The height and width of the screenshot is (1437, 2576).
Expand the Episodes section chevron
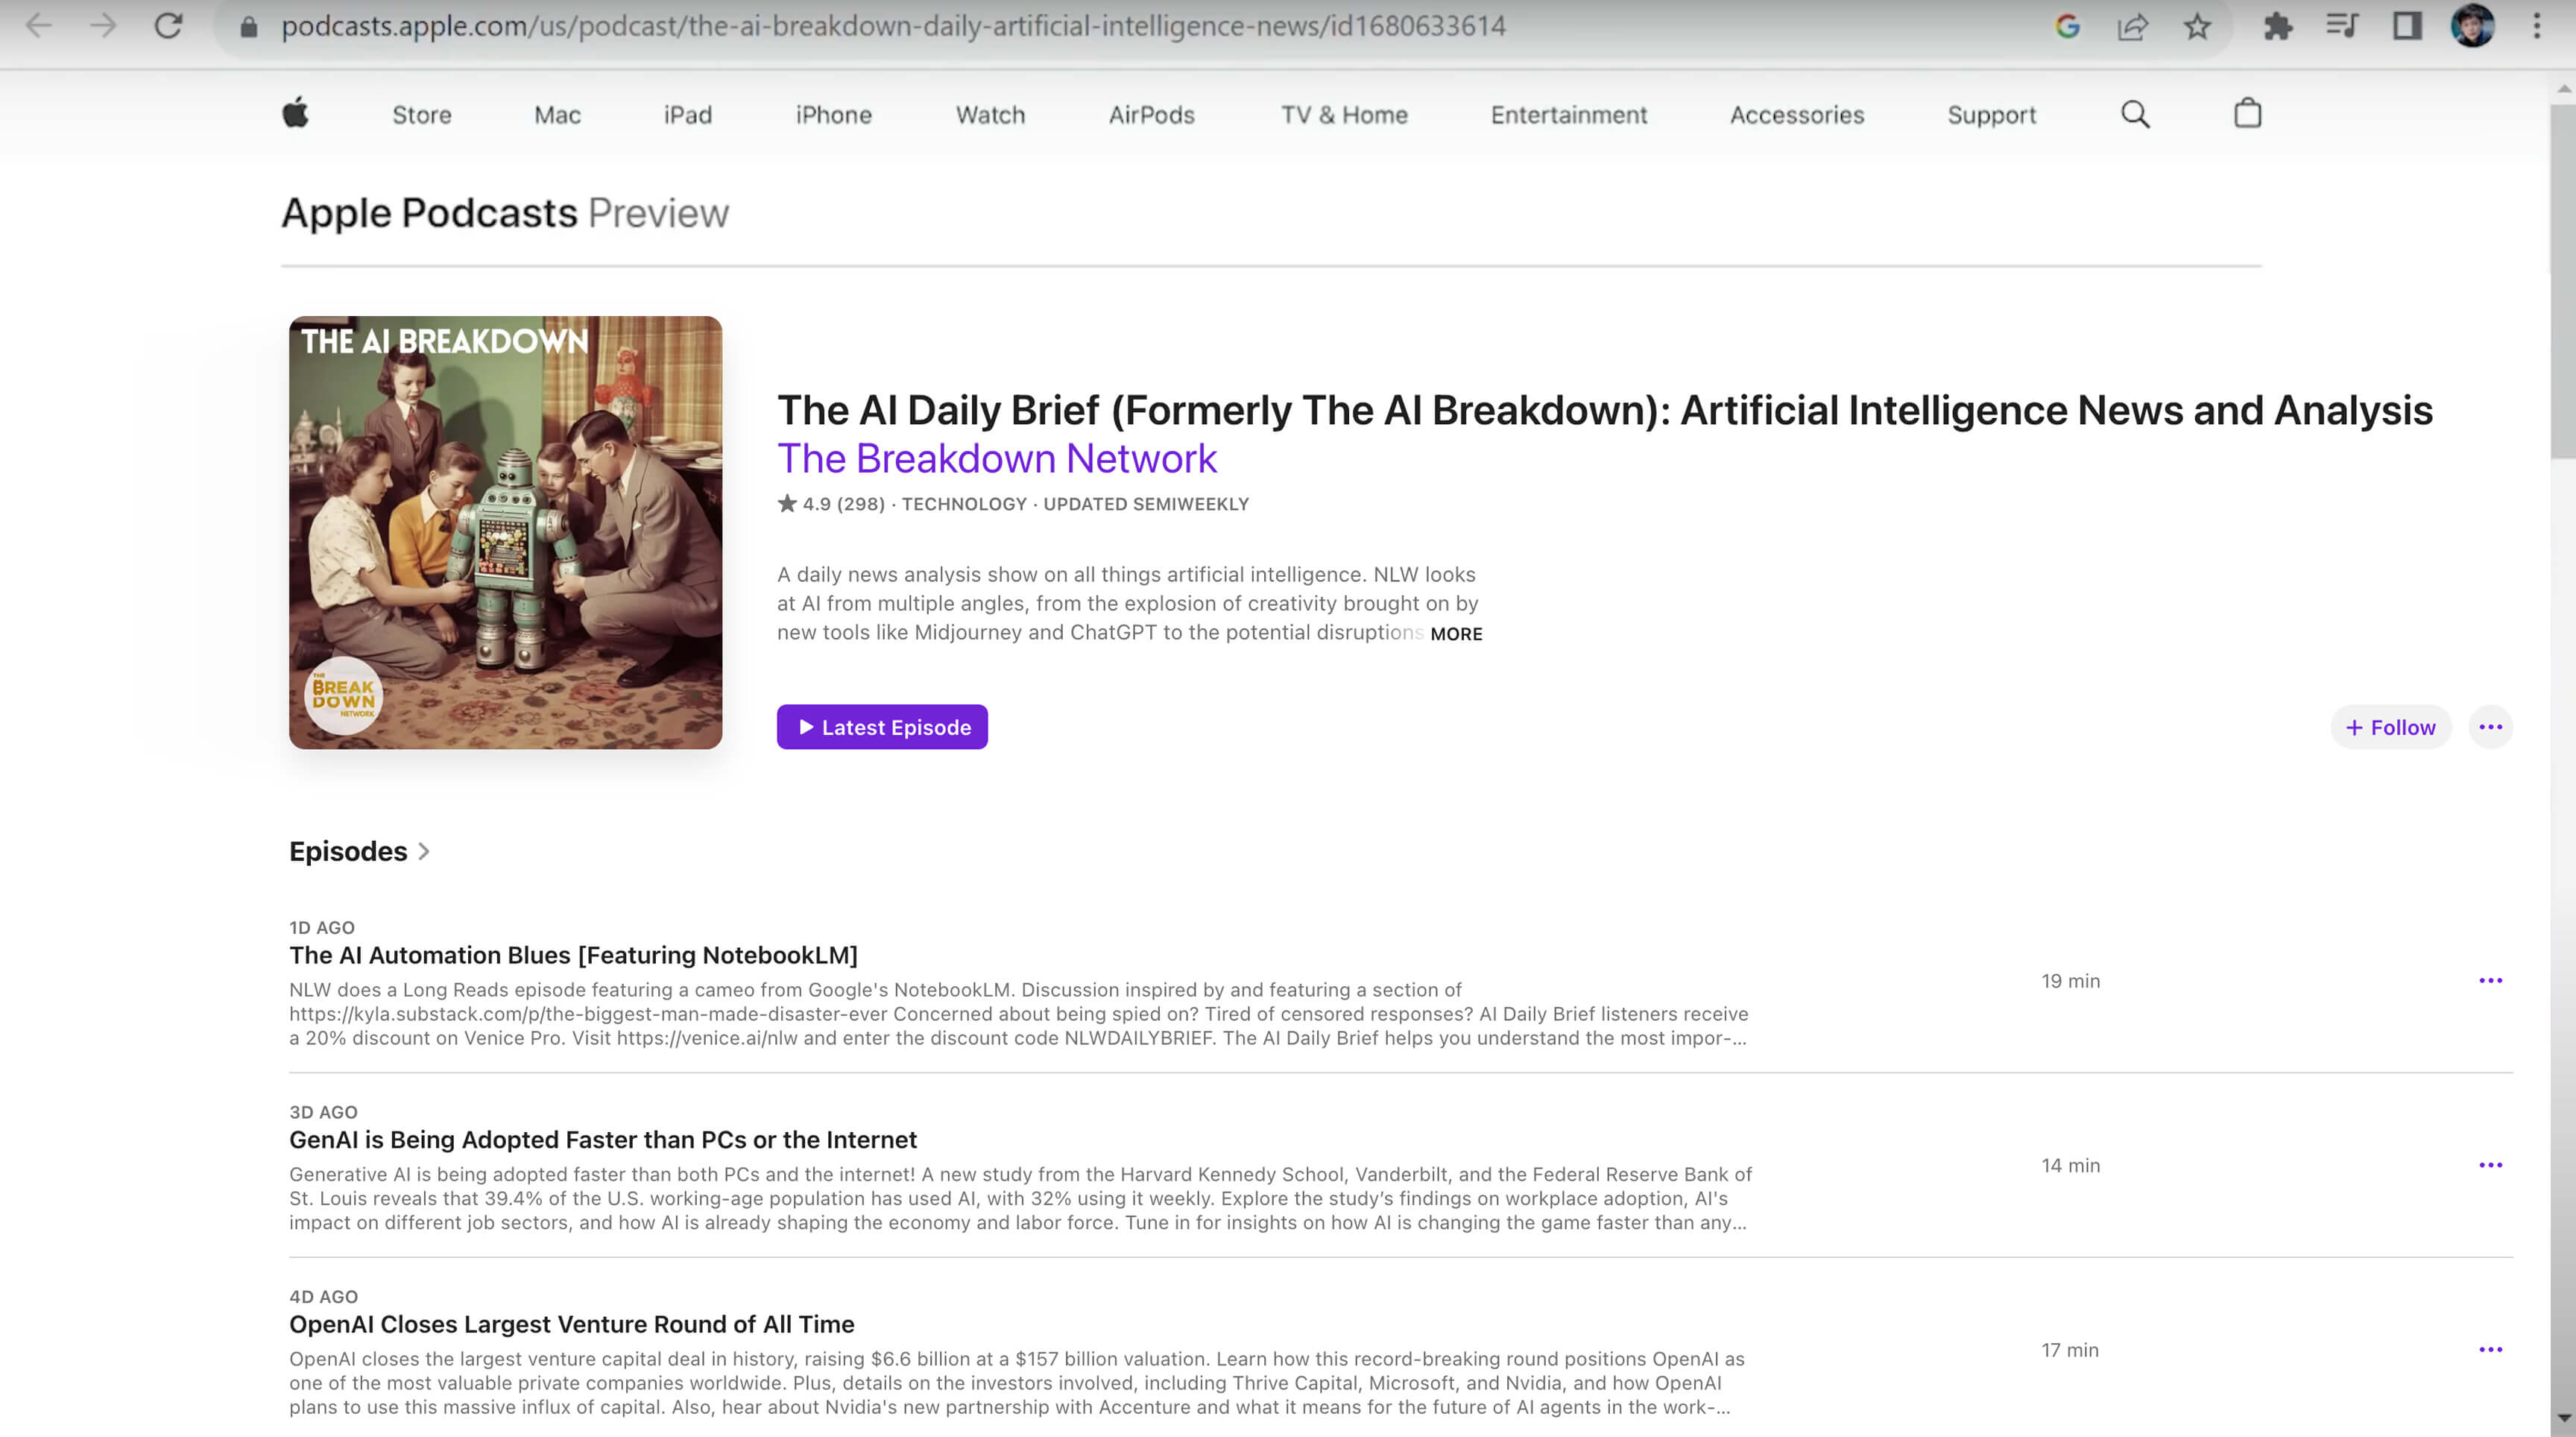(424, 851)
